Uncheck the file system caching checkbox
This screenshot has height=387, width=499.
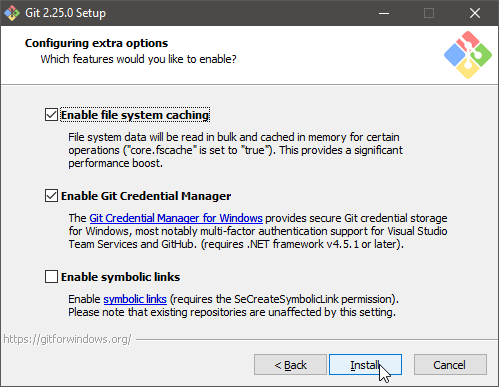coord(51,115)
